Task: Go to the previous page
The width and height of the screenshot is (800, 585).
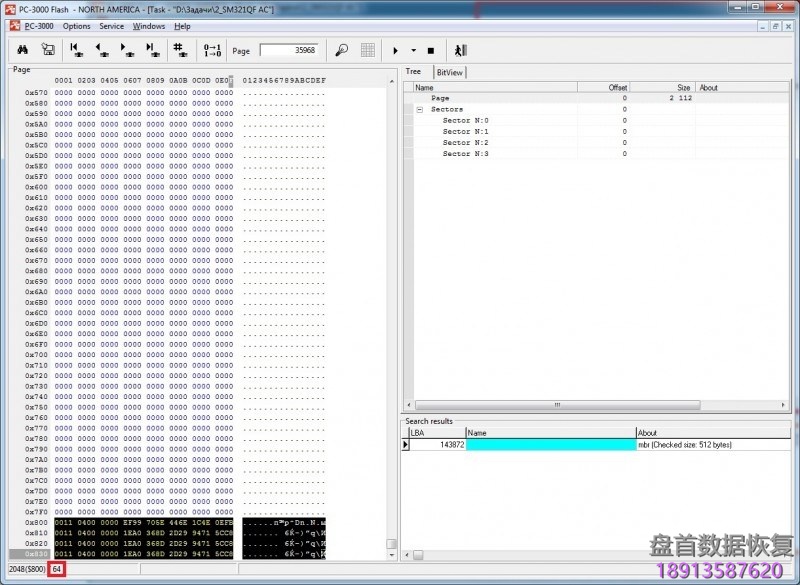Action: [x=101, y=50]
